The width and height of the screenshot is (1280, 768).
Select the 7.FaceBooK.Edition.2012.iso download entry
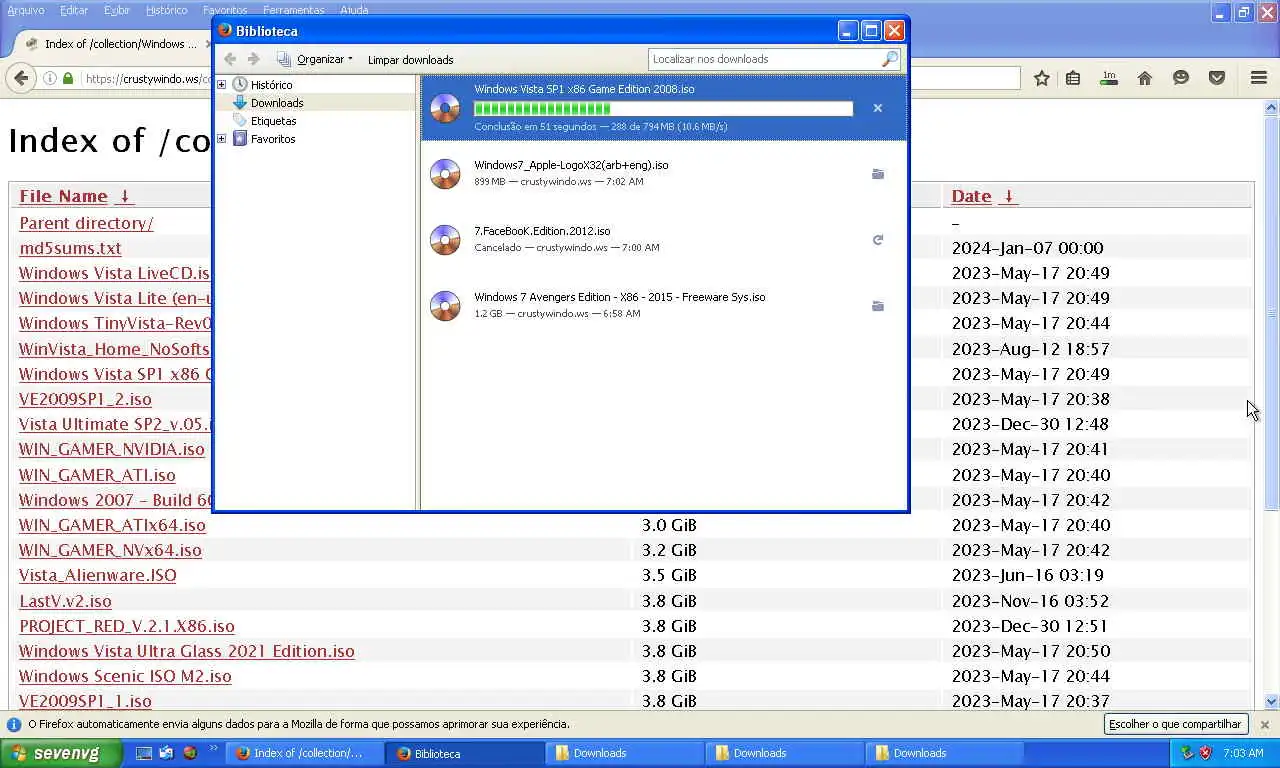click(x=664, y=240)
